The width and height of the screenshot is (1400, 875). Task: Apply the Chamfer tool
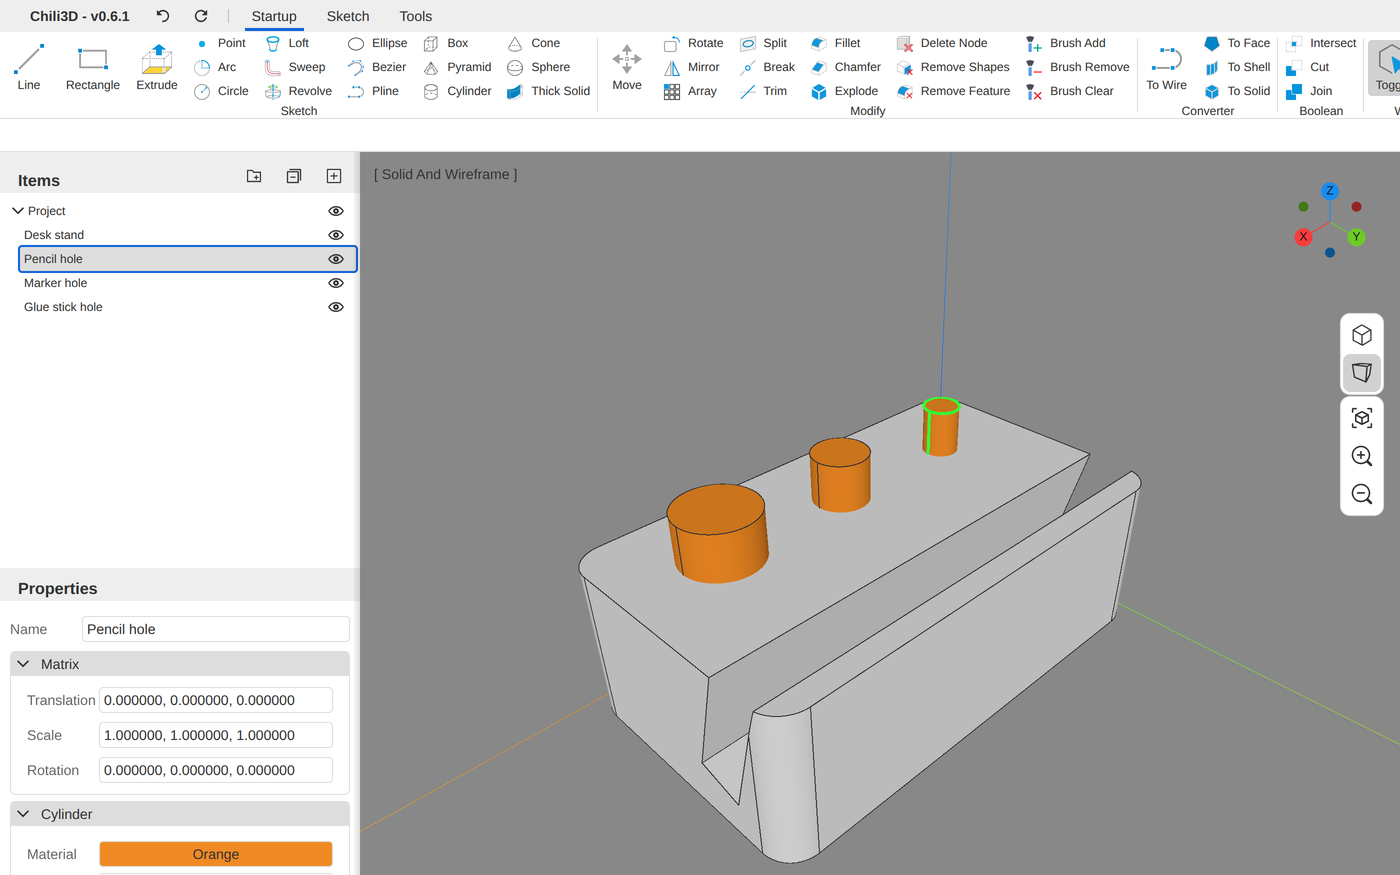[846, 67]
